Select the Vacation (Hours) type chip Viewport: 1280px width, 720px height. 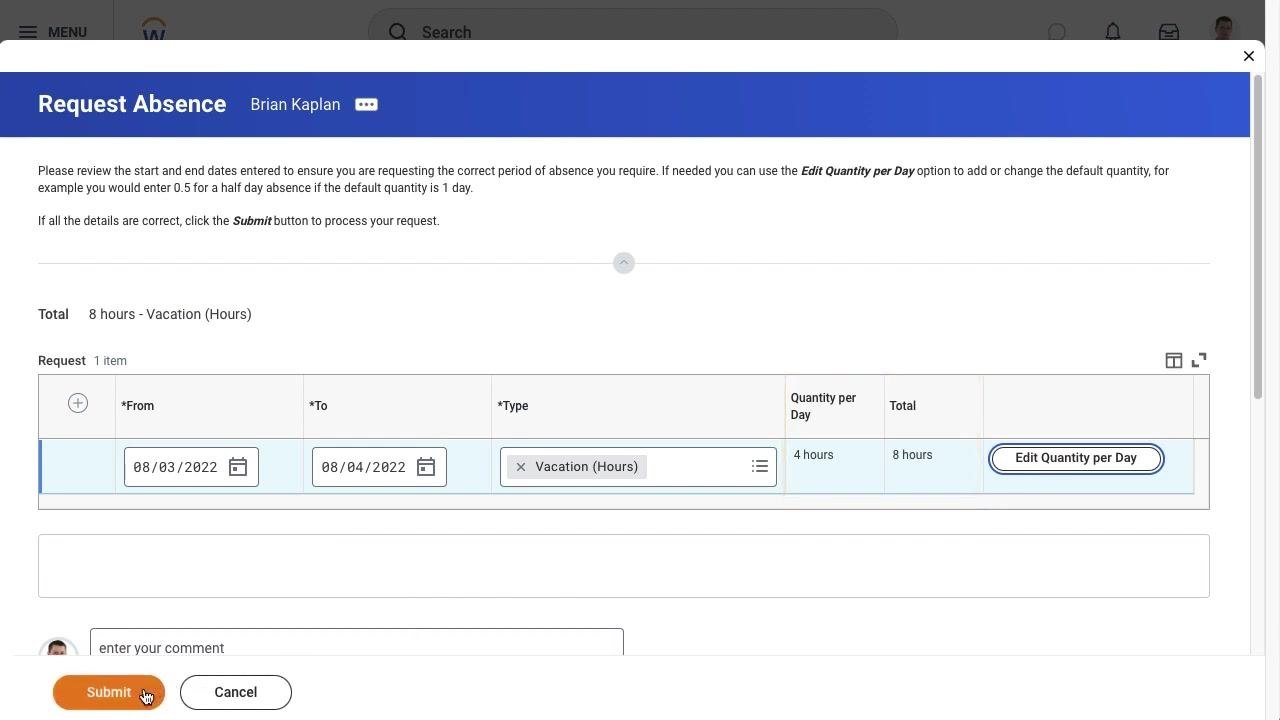[577, 467]
